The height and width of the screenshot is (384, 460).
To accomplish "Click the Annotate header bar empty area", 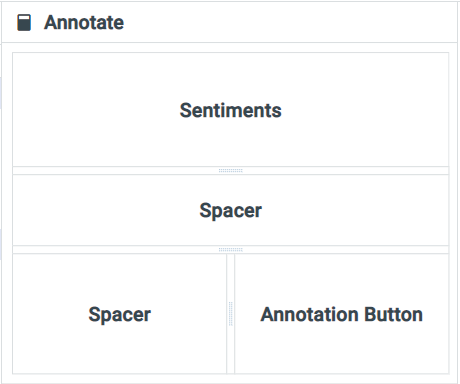I will (x=290, y=23).
